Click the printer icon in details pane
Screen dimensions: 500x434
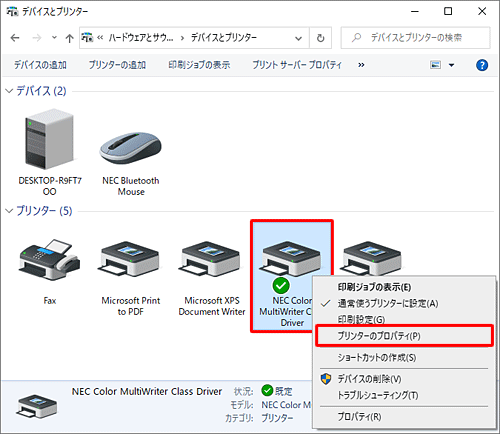(x=37, y=406)
